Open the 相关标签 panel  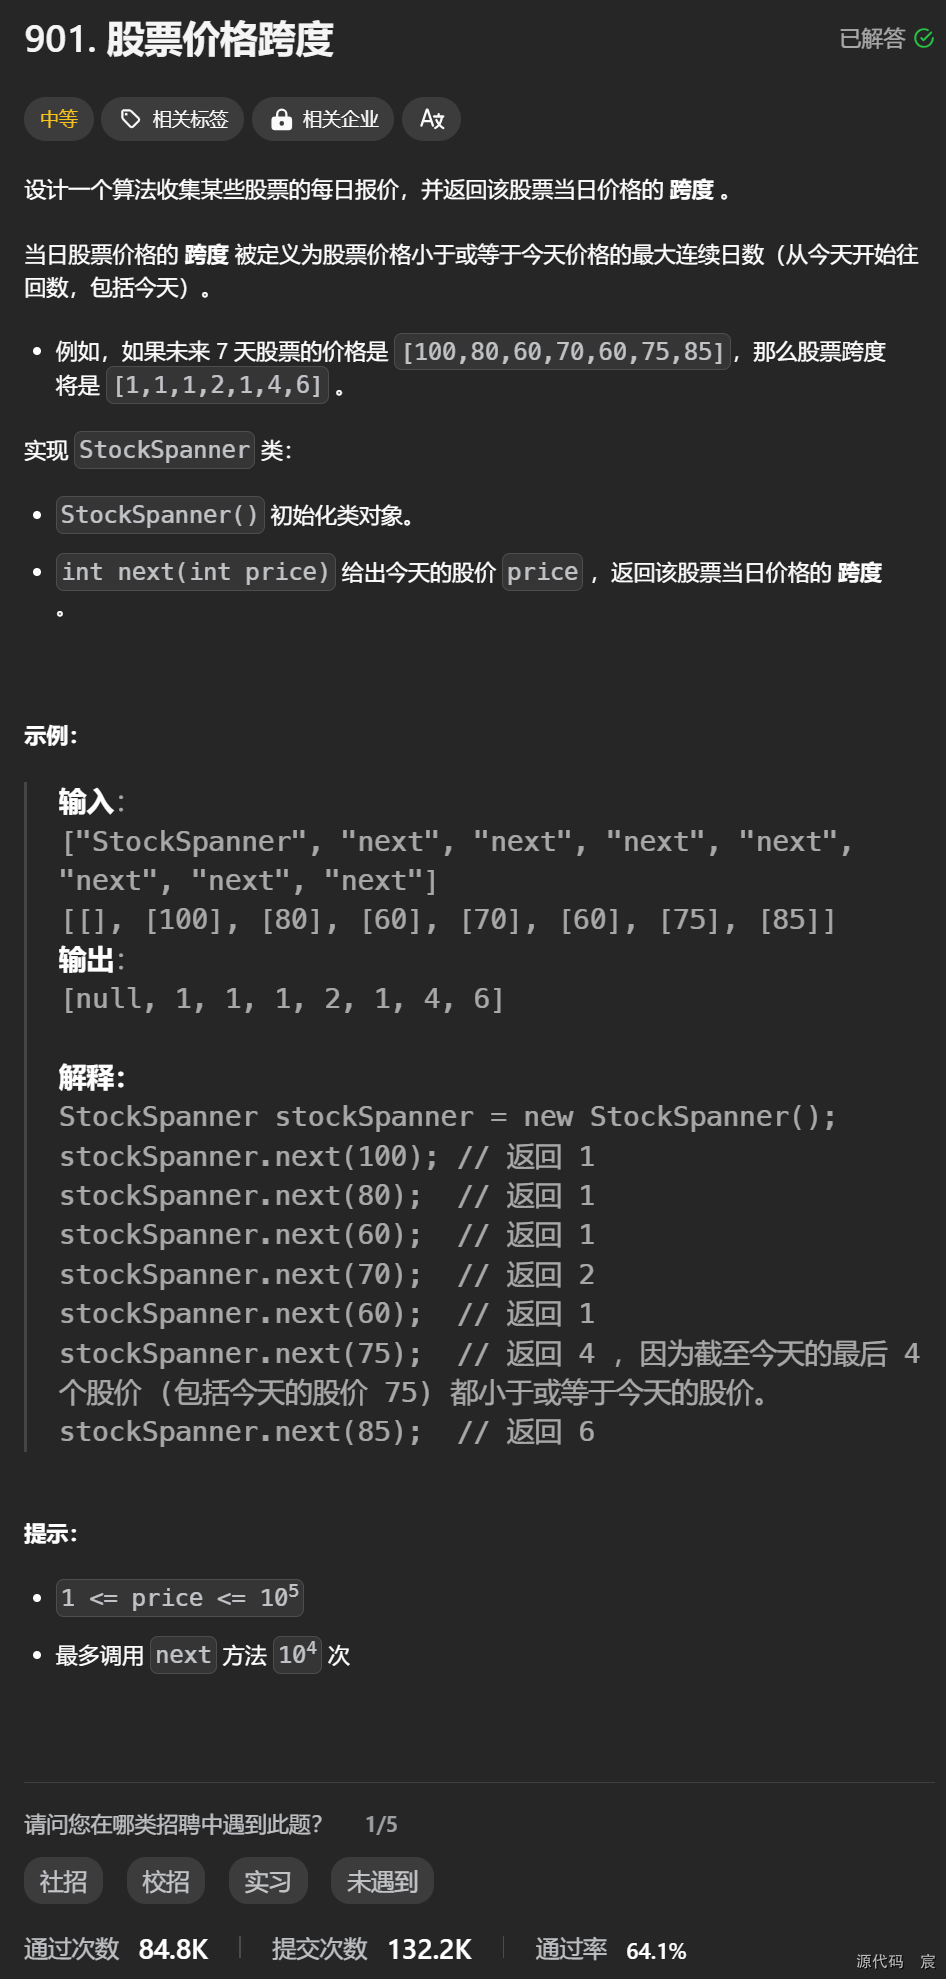(172, 119)
